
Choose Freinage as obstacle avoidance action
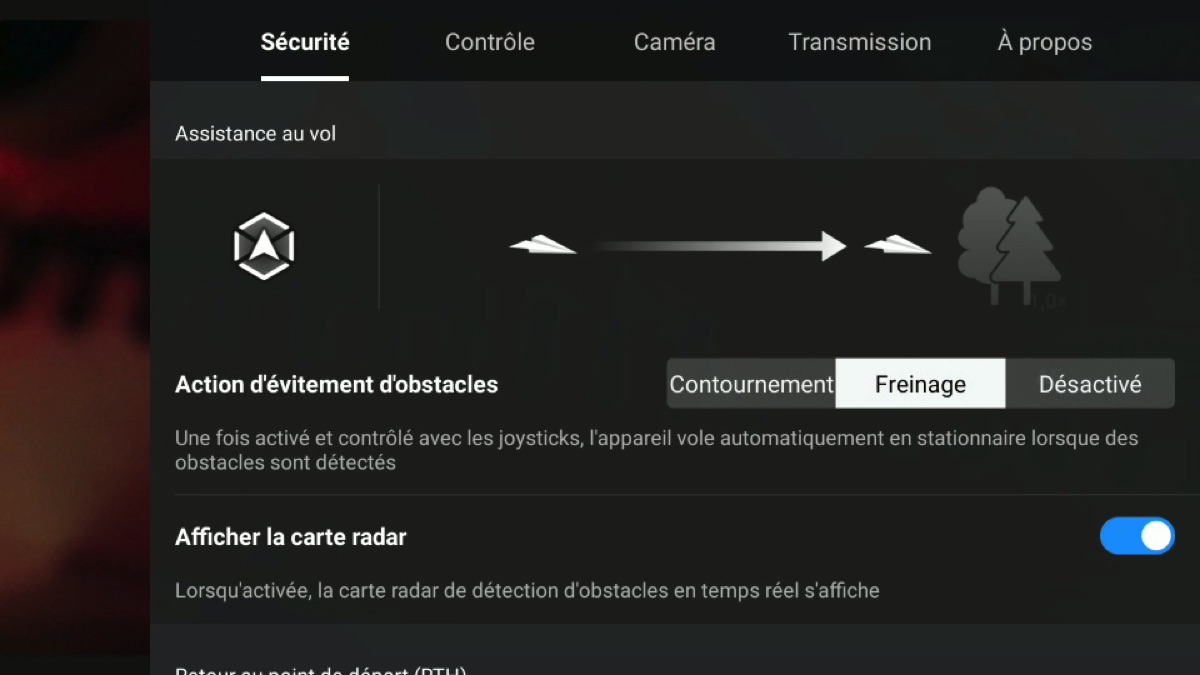920,384
